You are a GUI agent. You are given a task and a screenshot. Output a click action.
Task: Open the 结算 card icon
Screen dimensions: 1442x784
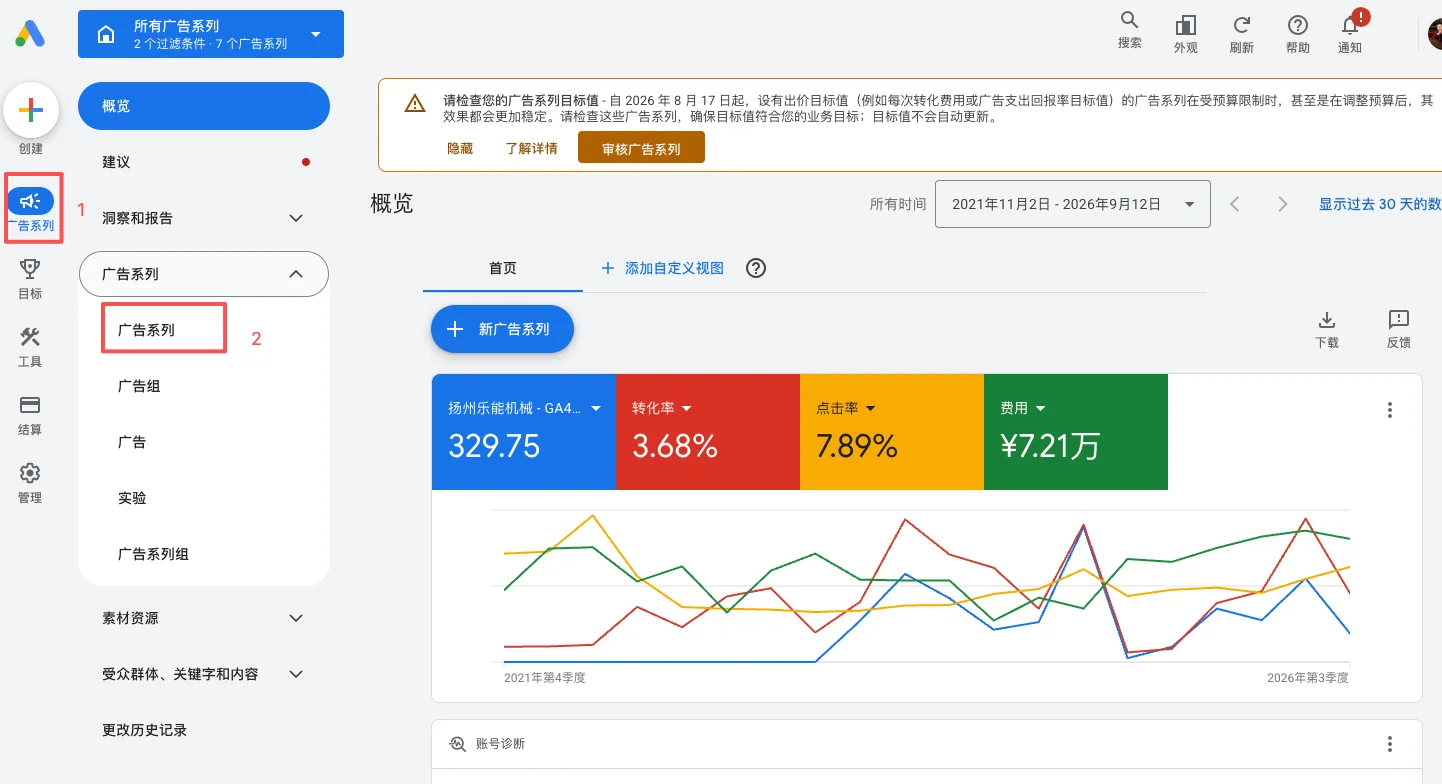30,404
